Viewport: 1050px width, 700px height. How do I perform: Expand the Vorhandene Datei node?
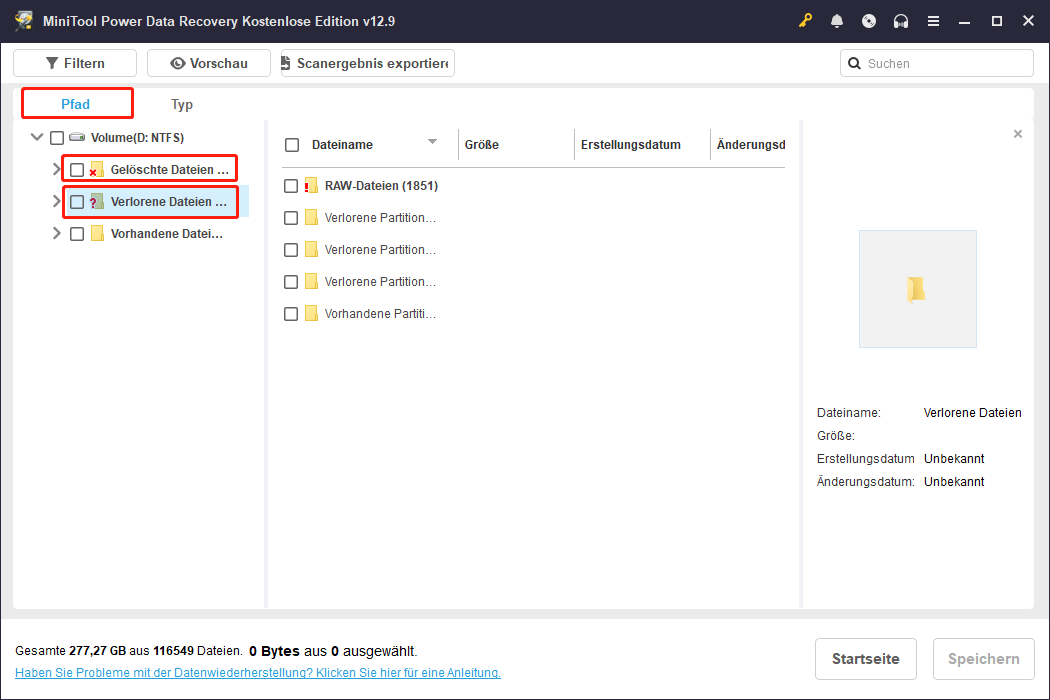point(56,234)
